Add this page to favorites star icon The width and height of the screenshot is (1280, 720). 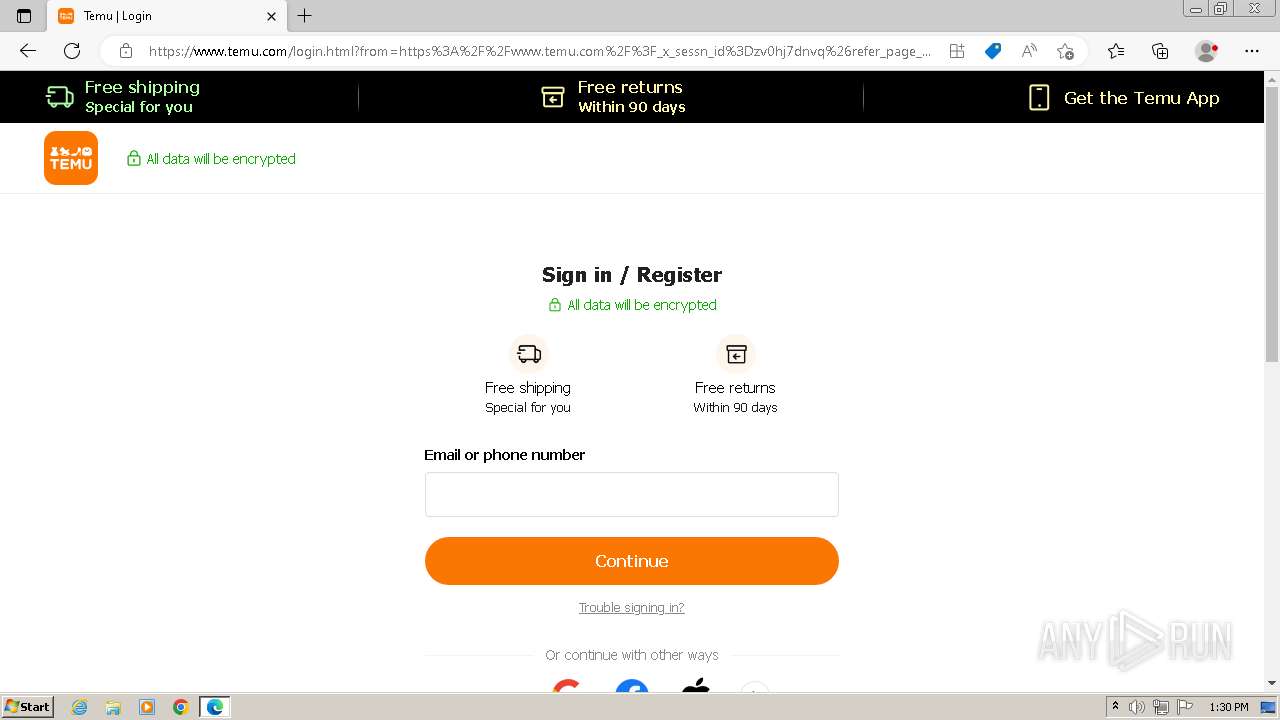[1065, 51]
